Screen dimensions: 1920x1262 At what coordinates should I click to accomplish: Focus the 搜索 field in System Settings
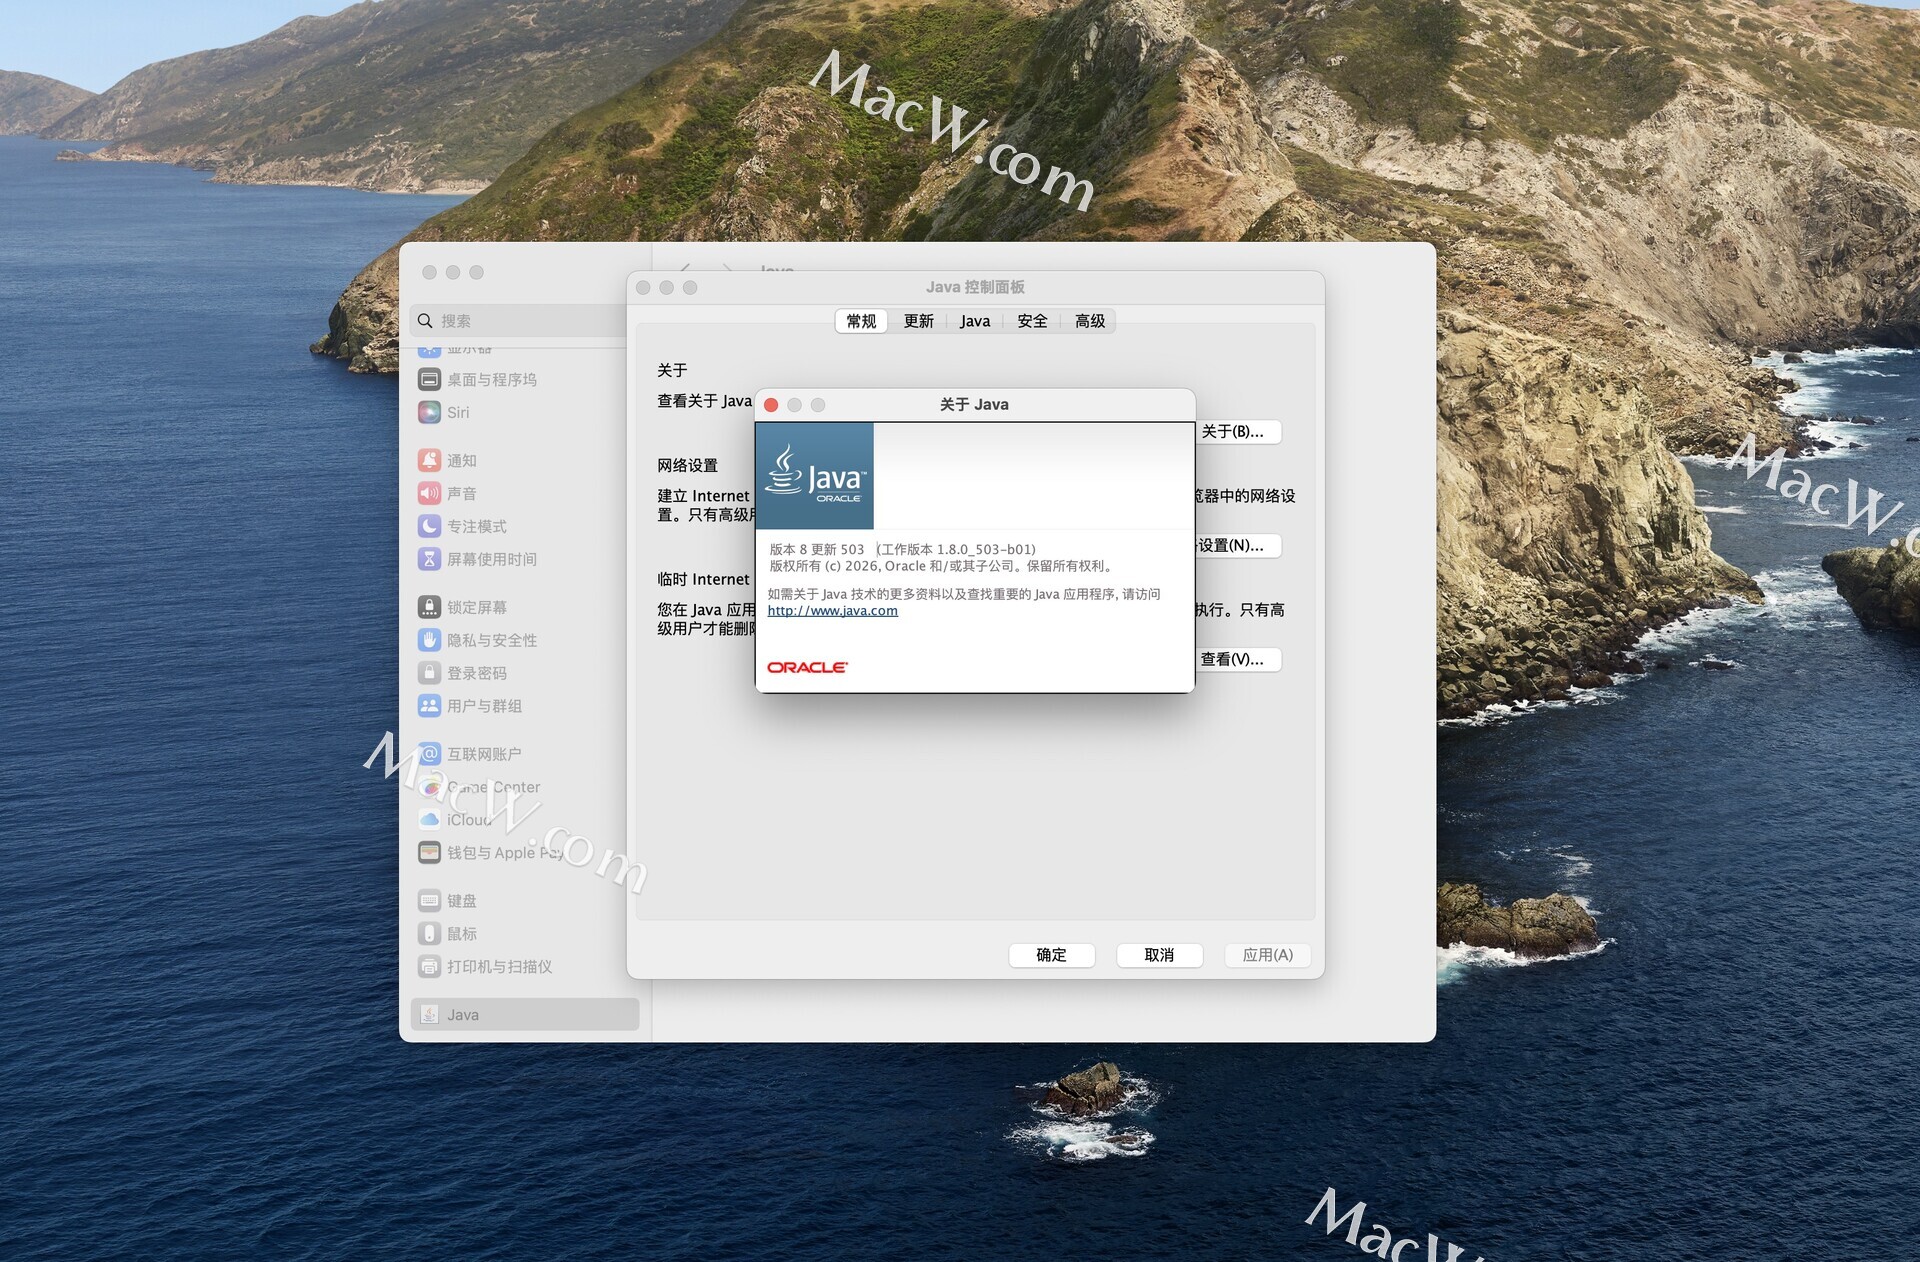pyautogui.click(x=519, y=321)
